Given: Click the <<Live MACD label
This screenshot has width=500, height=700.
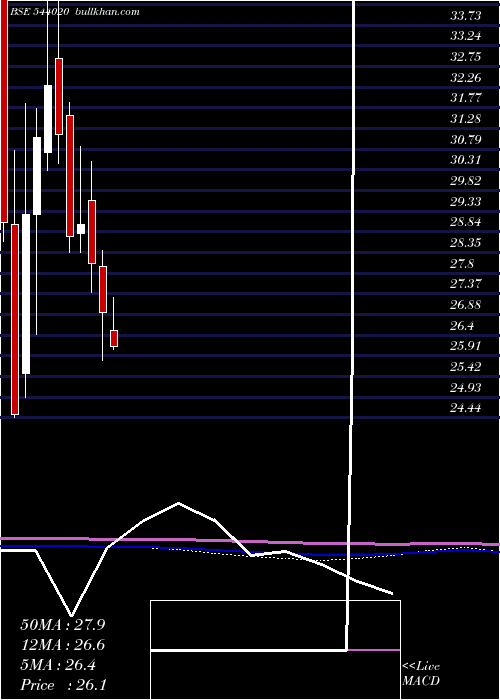Looking at the screenshot, I should click(421, 674).
